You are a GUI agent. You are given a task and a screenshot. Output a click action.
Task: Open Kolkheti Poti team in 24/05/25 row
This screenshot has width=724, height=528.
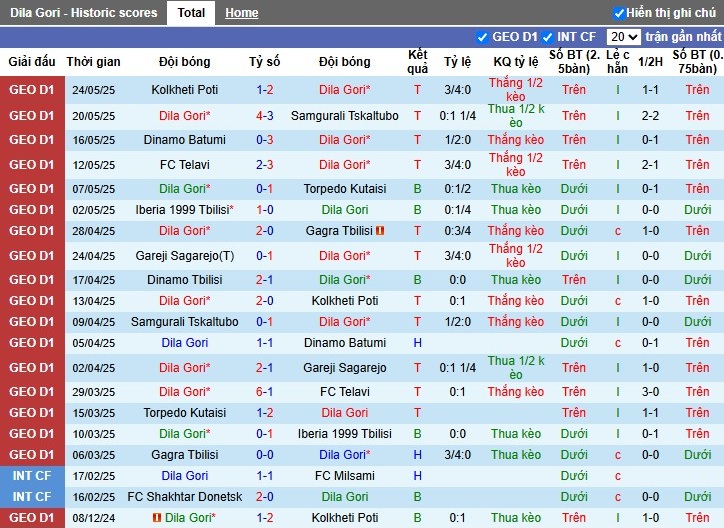[185, 90]
